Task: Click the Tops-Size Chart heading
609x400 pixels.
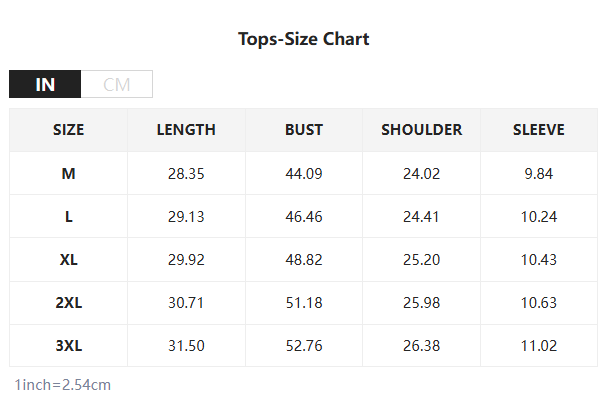Action: click(304, 39)
